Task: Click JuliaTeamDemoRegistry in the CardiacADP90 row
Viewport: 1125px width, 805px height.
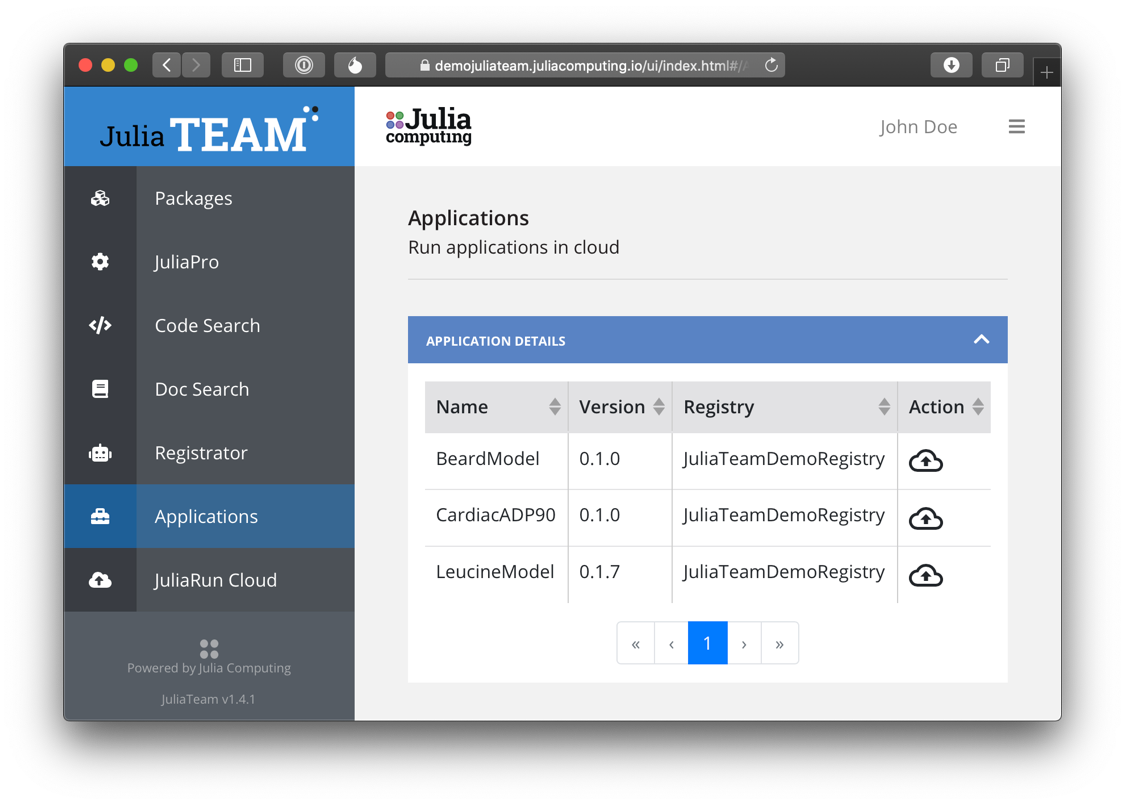Action: click(783, 515)
